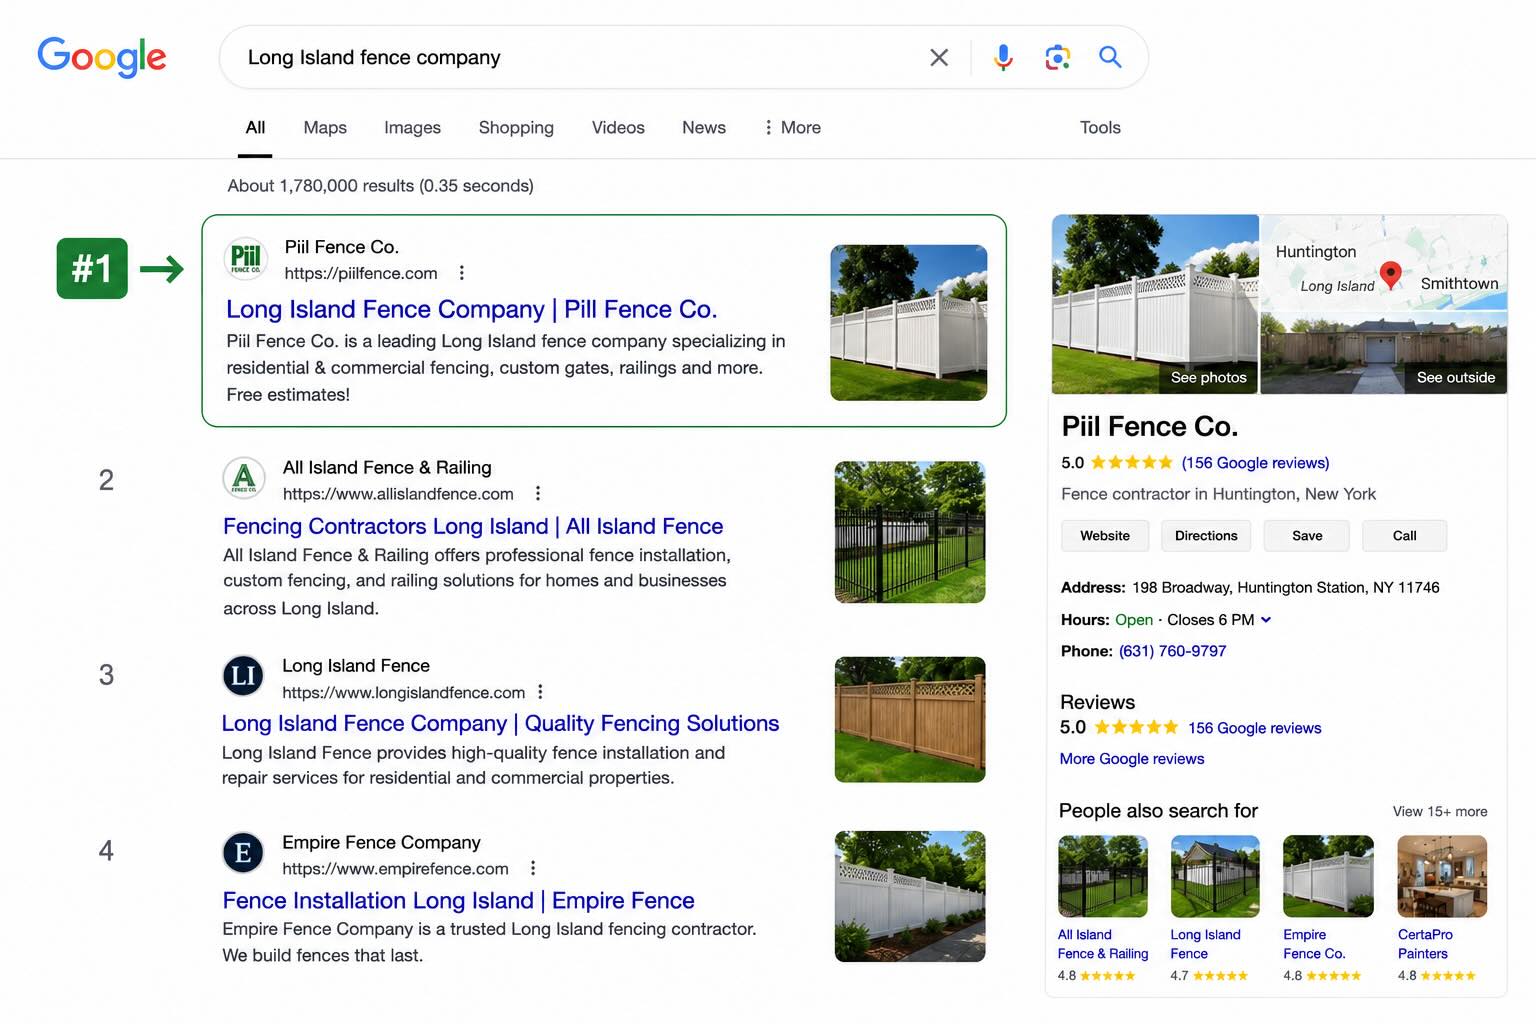
Task: Click the Save button
Action: [x=1307, y=536]
